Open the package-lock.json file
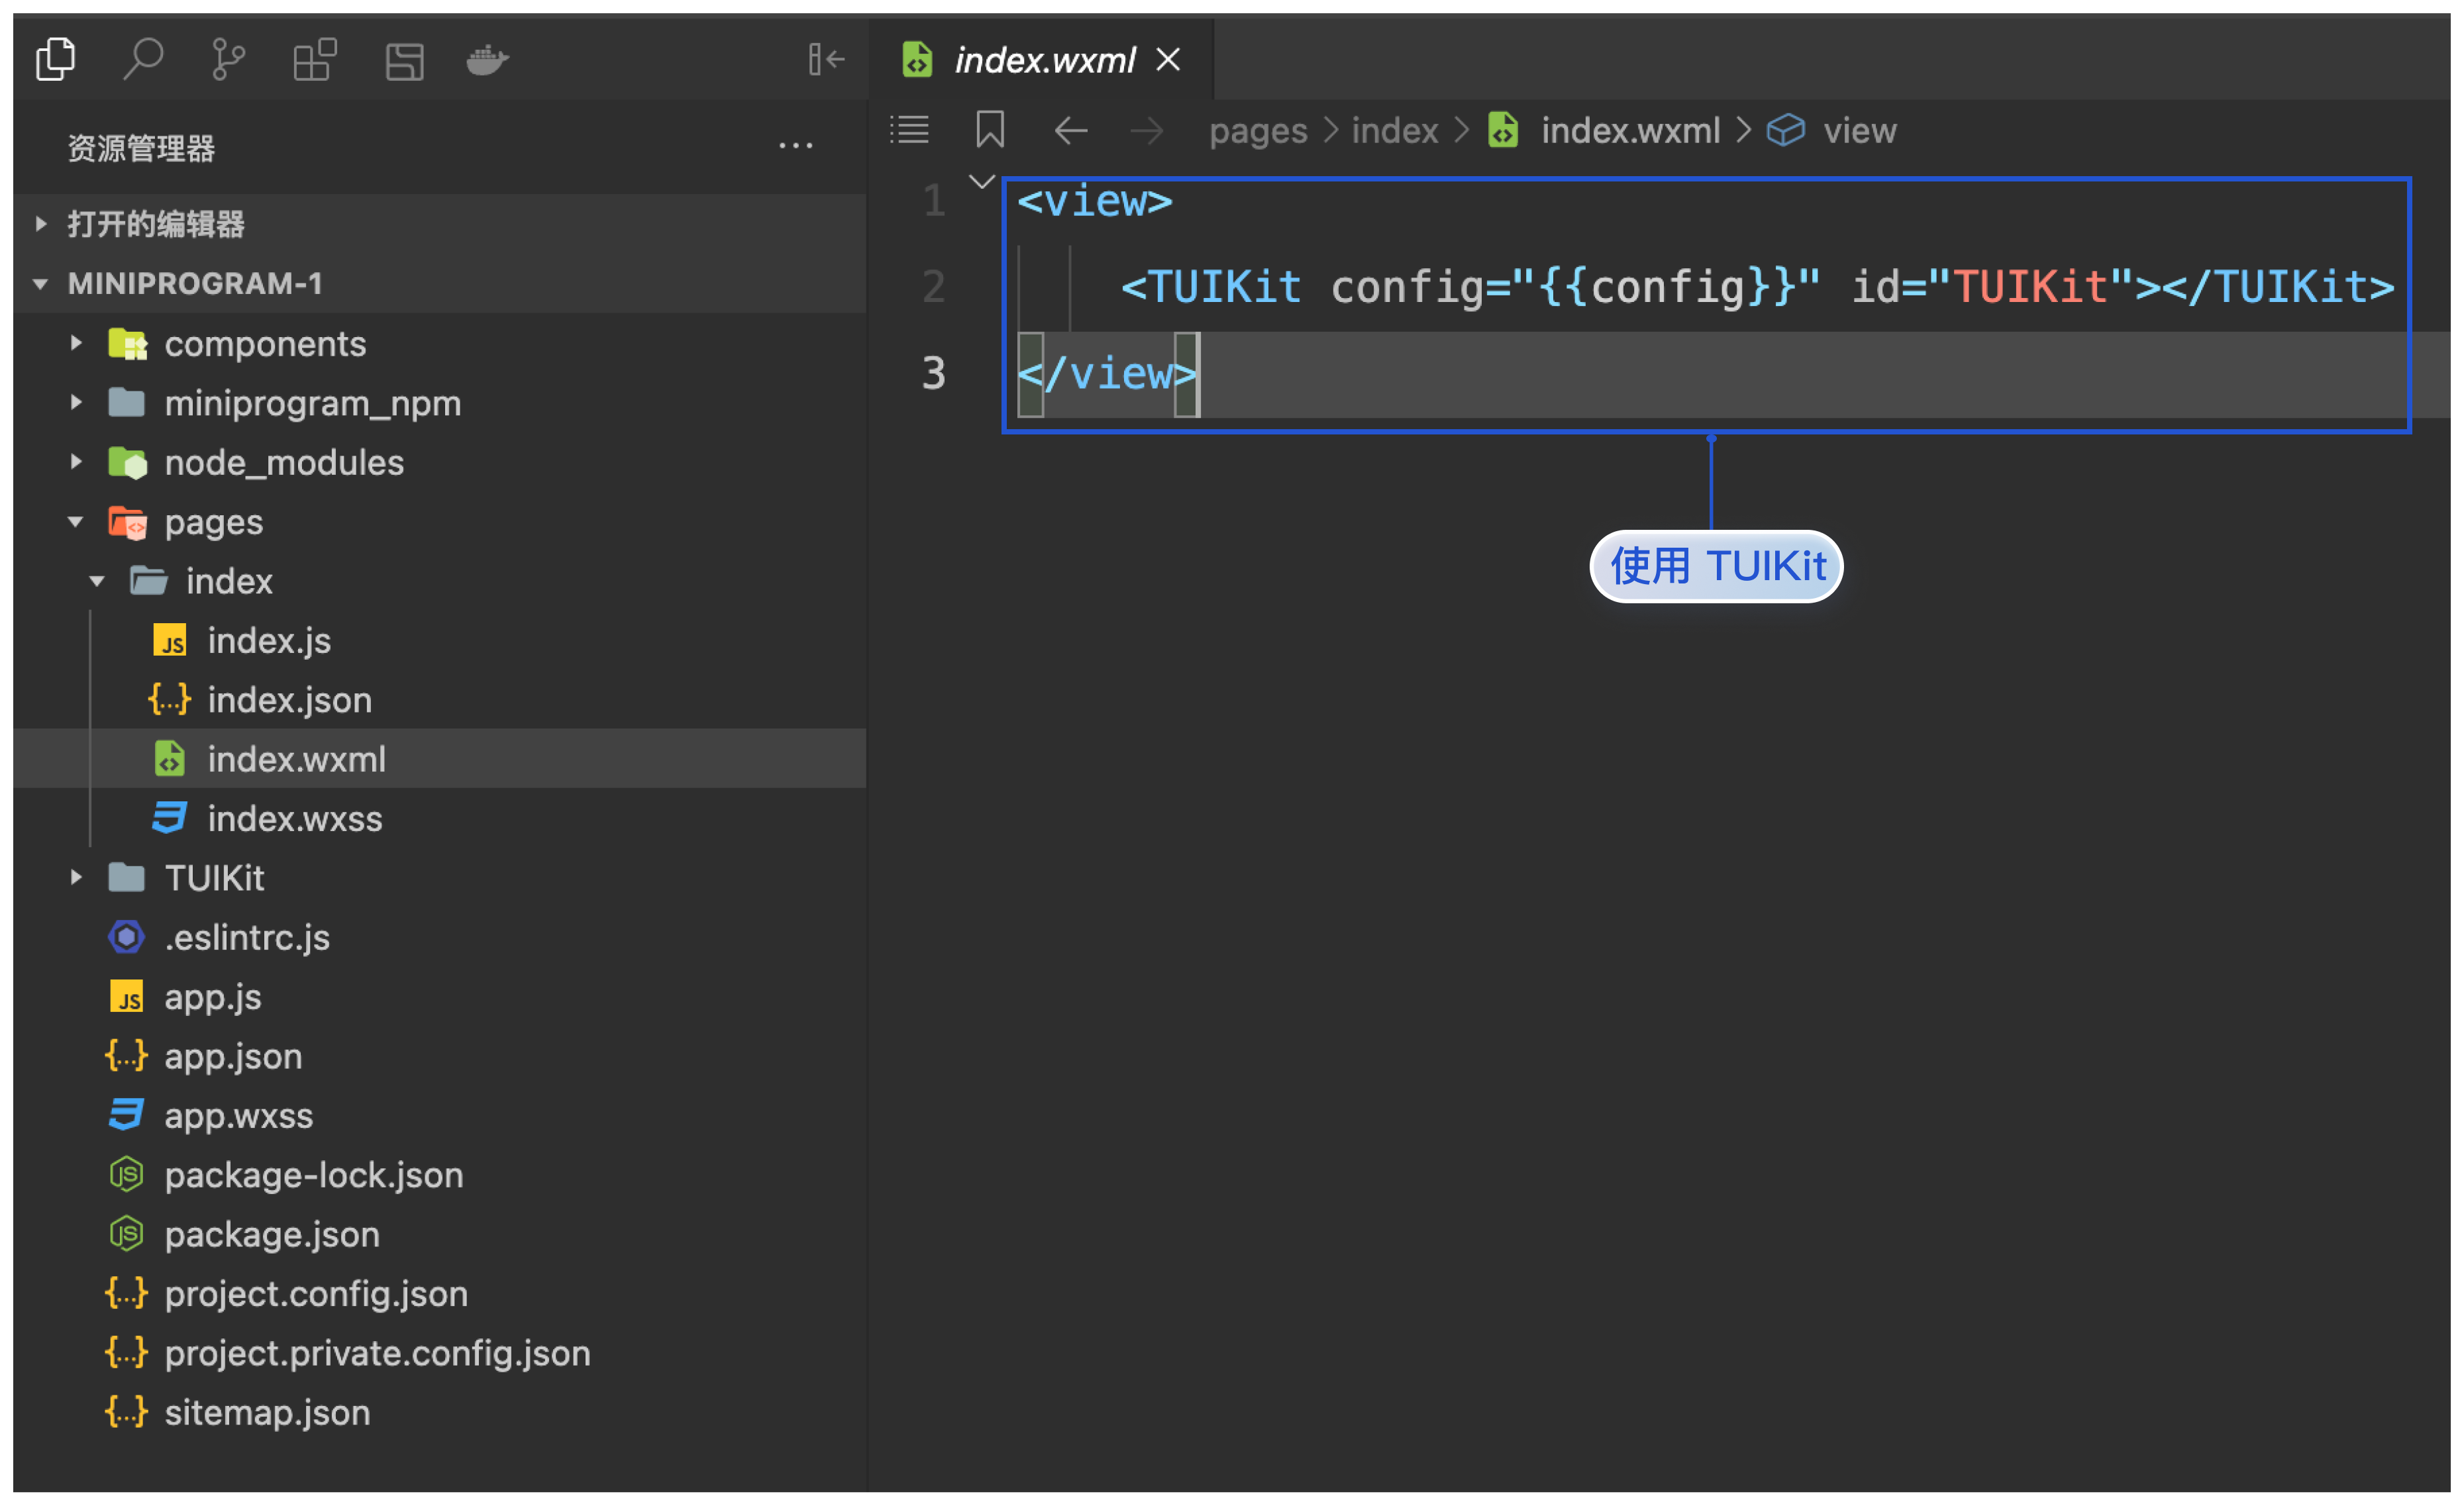This screenshot has width=2464, height=1506. tap(440, 1175)
